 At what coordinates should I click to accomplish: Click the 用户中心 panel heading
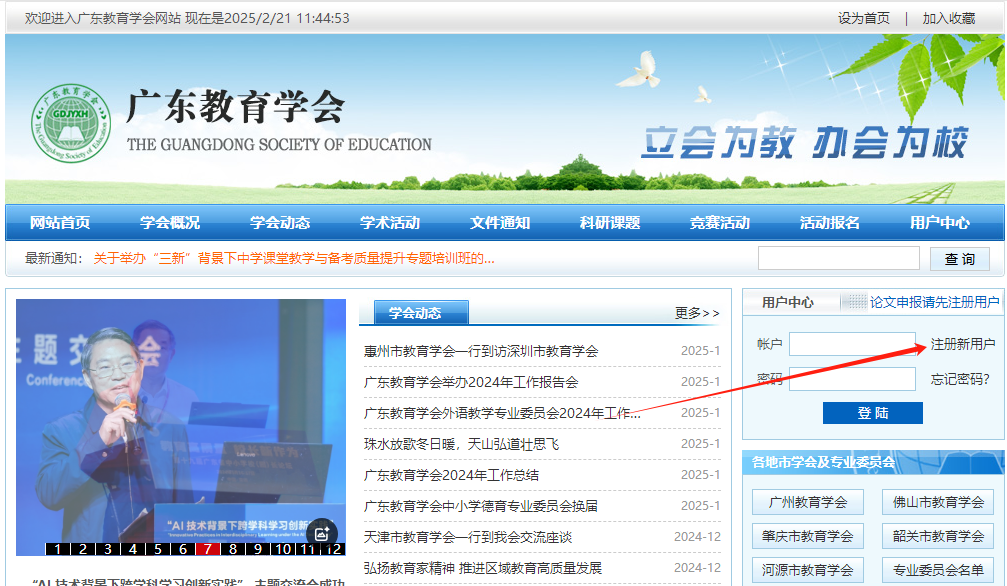click(x=787, y=302)
